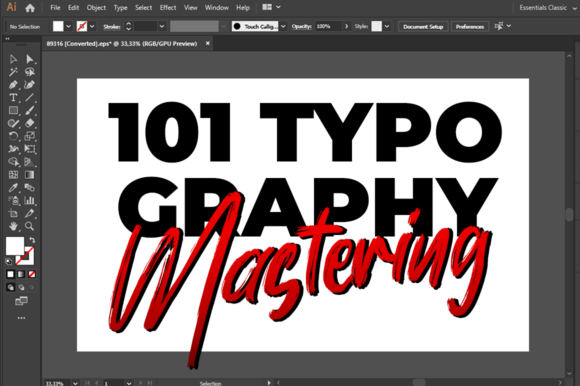Pick the Perspective Grid tool

[30, 162]
